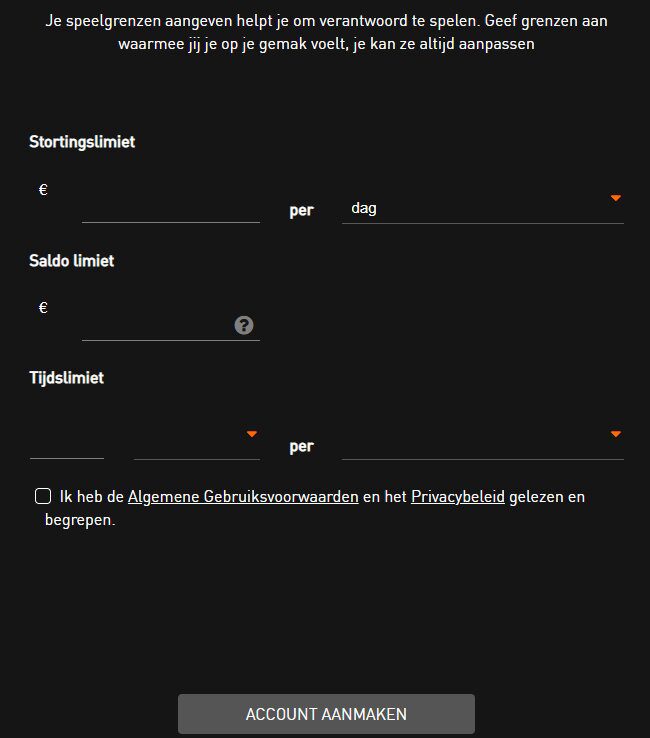650x738 pixels.
Task: Click orange arrow beside the 'dag' selector
Action: 616,198
